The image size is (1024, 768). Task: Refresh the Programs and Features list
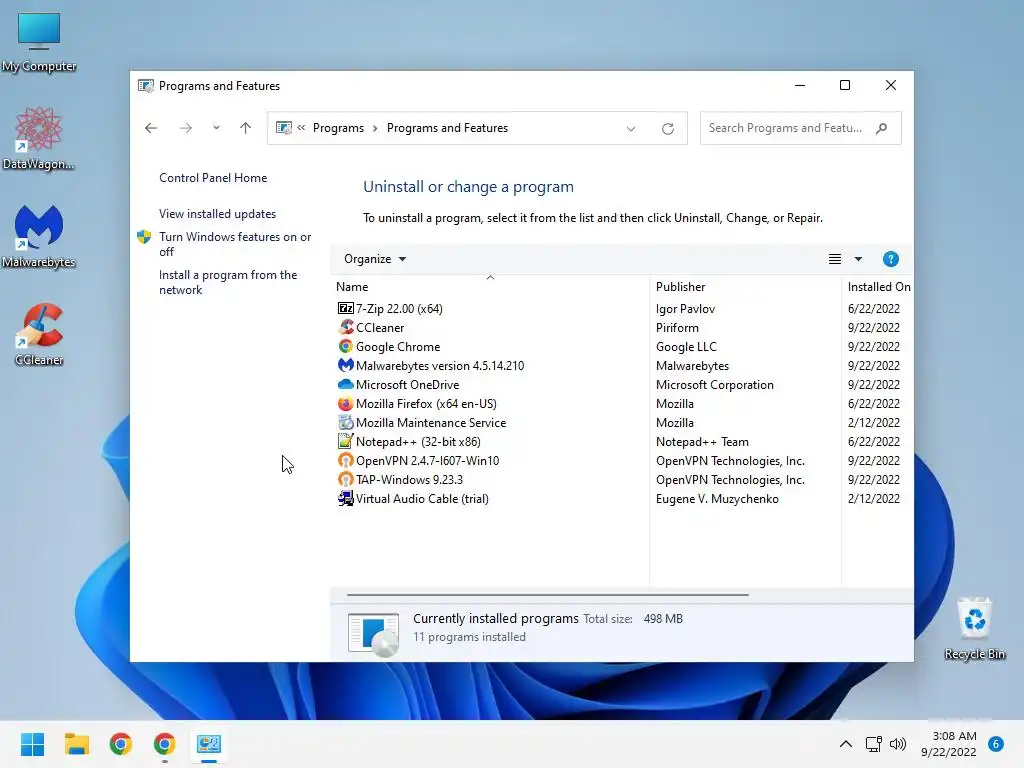pyautogui.click(x=667, y=129)
